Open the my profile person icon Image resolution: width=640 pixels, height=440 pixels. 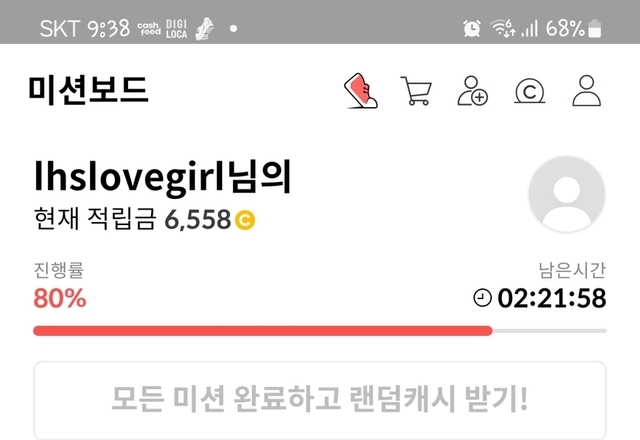[x=587, y=91]
